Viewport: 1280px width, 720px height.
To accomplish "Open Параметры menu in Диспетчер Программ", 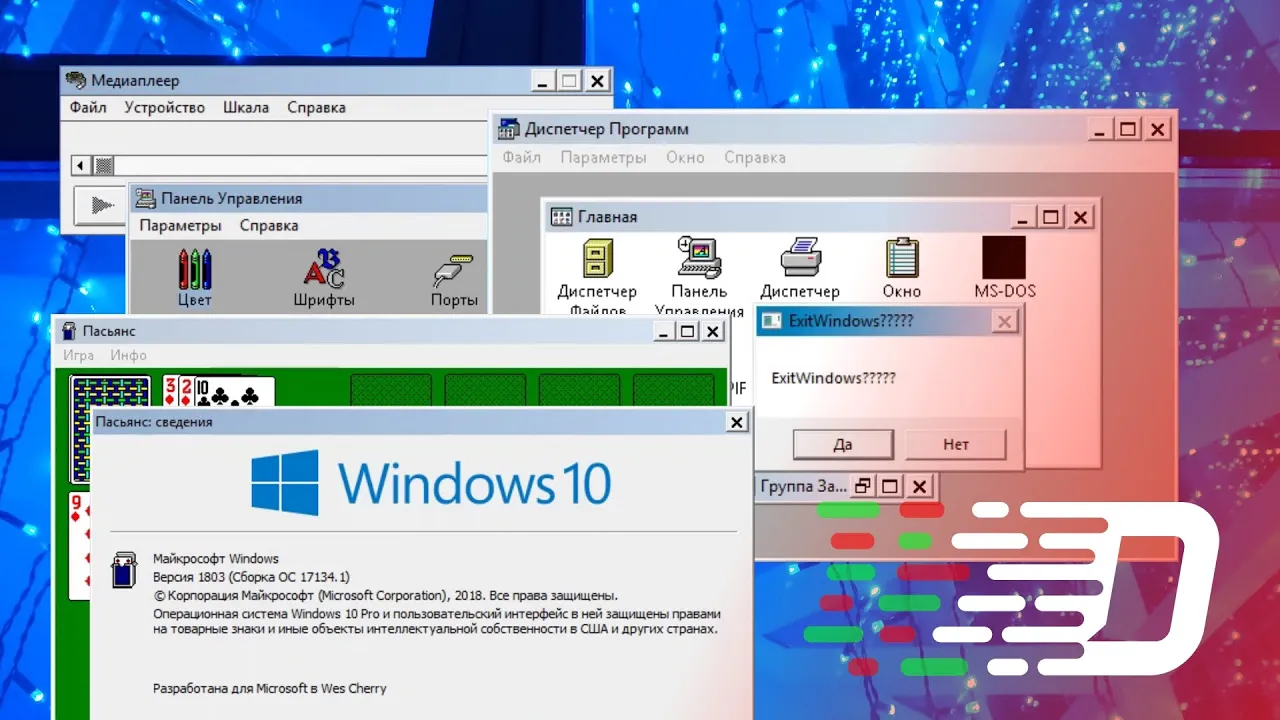I will (603, 157).
